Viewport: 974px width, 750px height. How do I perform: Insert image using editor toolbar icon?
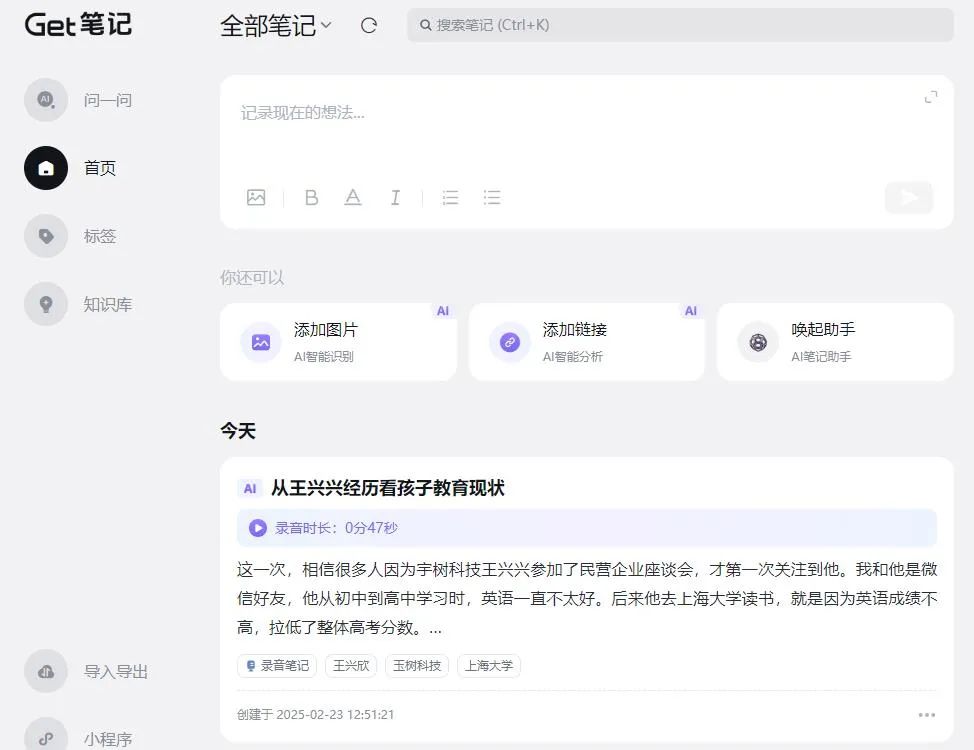point(256,198)
